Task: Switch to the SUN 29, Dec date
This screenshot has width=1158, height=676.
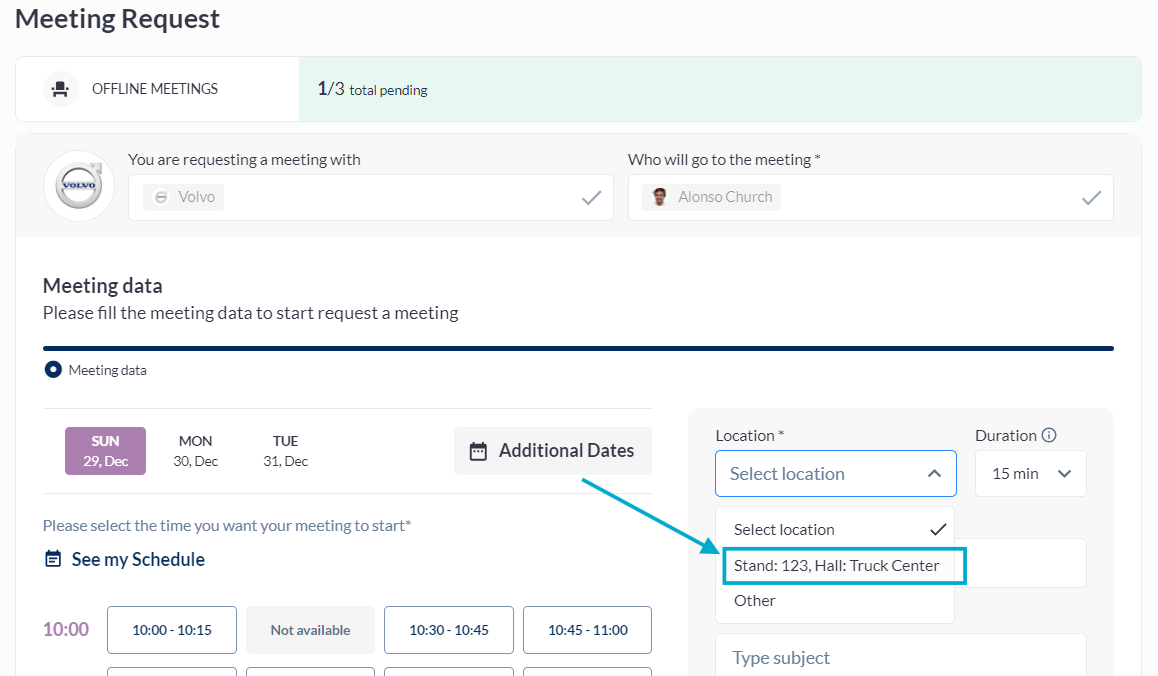Action: pyautogui.click(x=105, y=451)
